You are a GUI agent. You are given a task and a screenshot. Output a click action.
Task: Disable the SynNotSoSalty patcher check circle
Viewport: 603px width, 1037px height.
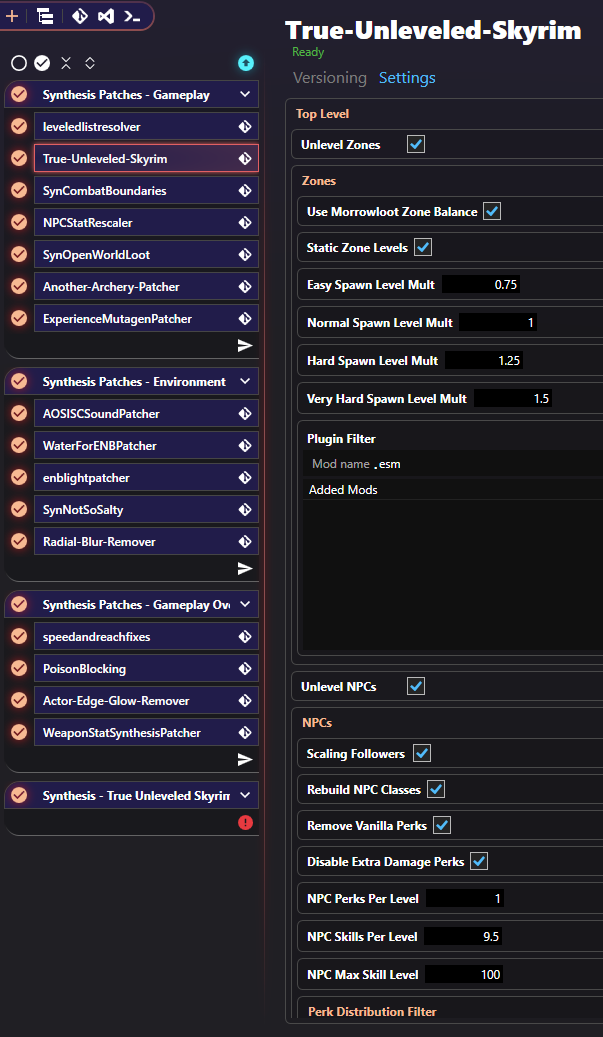pyautogui.click(x=19, y=509)
